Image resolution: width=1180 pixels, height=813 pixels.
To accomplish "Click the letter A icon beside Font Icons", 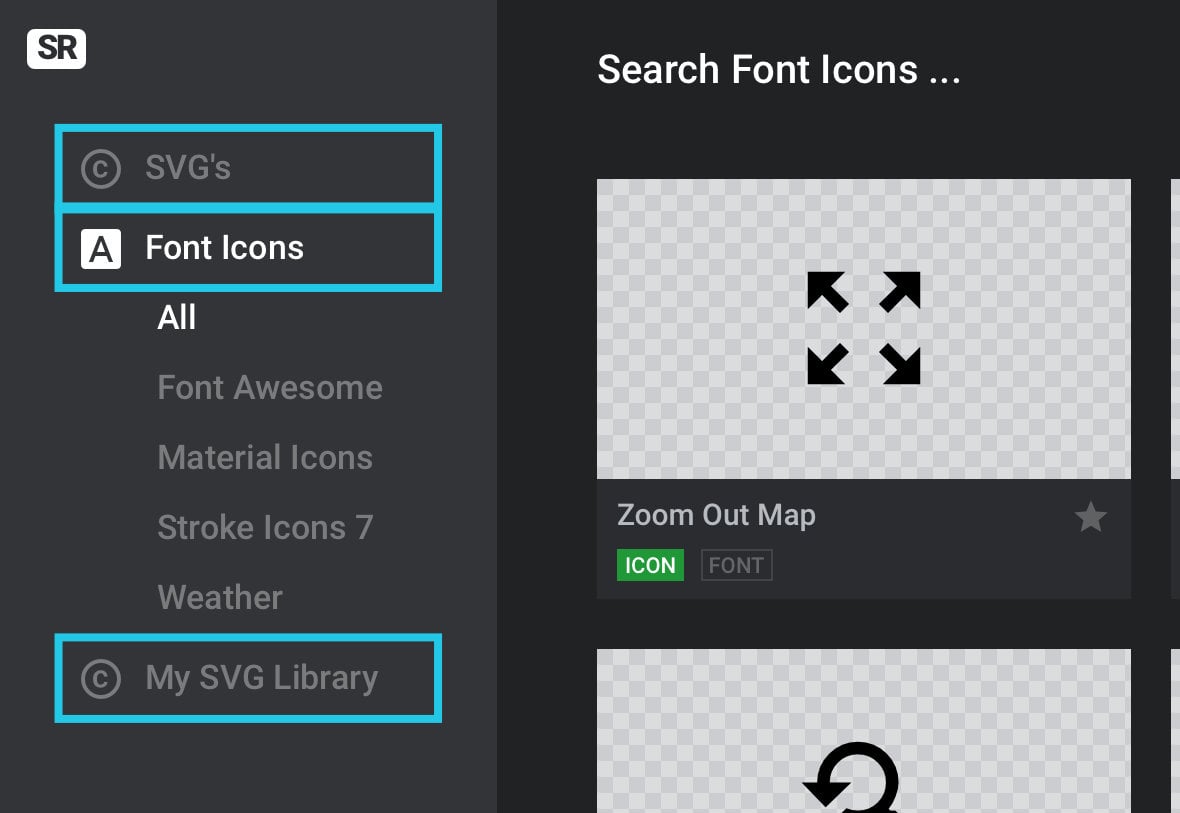I will 101,249.
